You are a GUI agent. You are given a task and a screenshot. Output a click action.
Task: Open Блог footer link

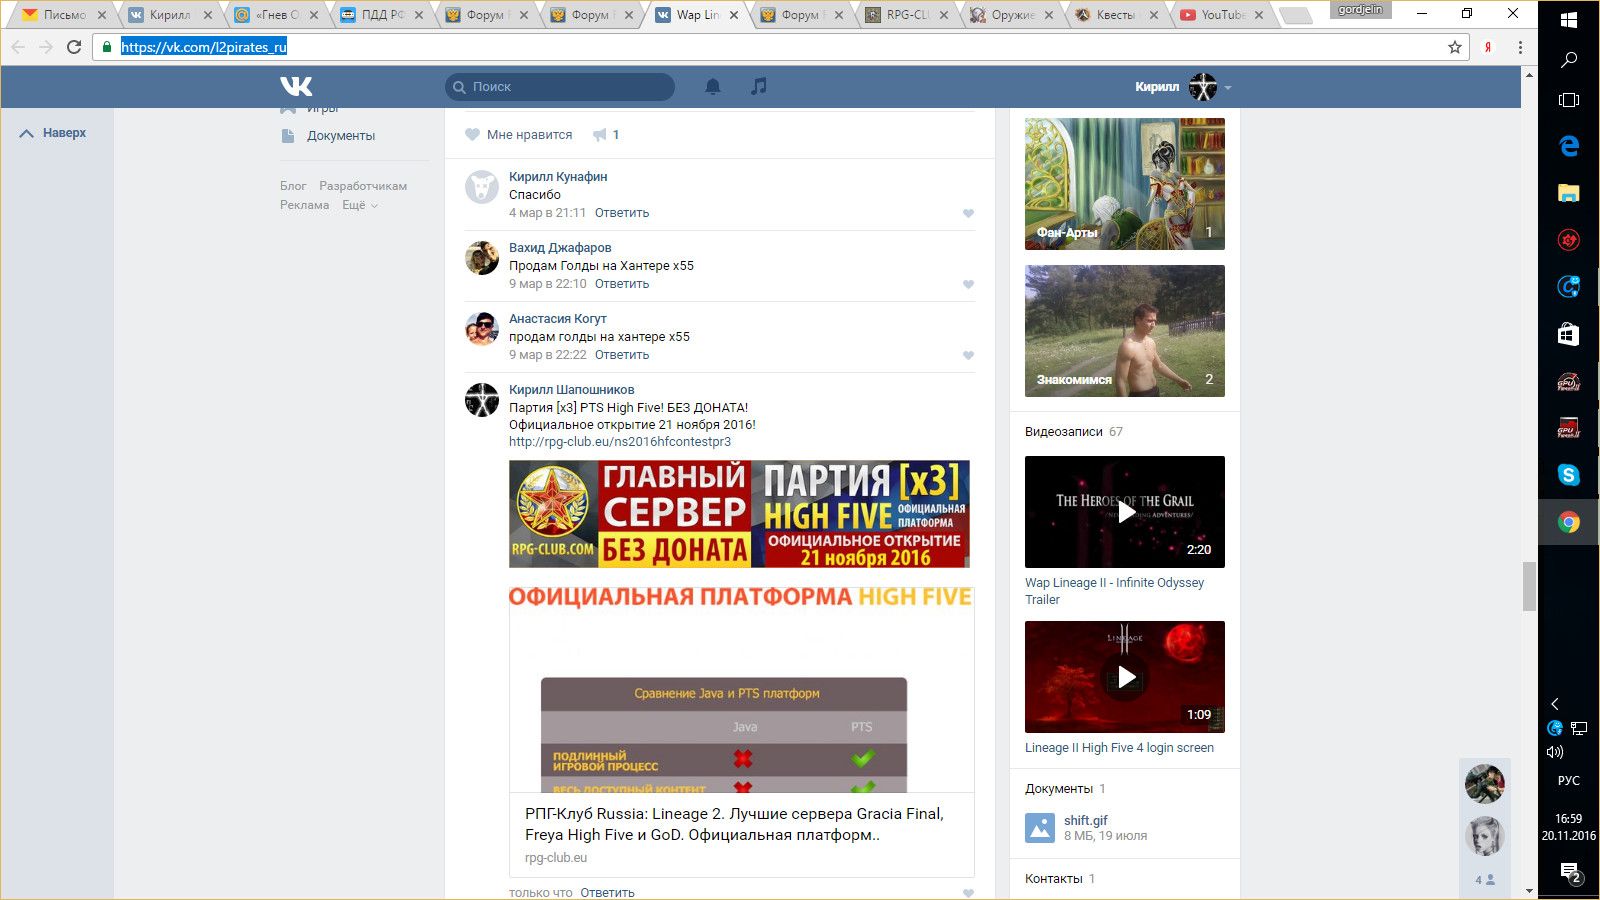(293, 186)
